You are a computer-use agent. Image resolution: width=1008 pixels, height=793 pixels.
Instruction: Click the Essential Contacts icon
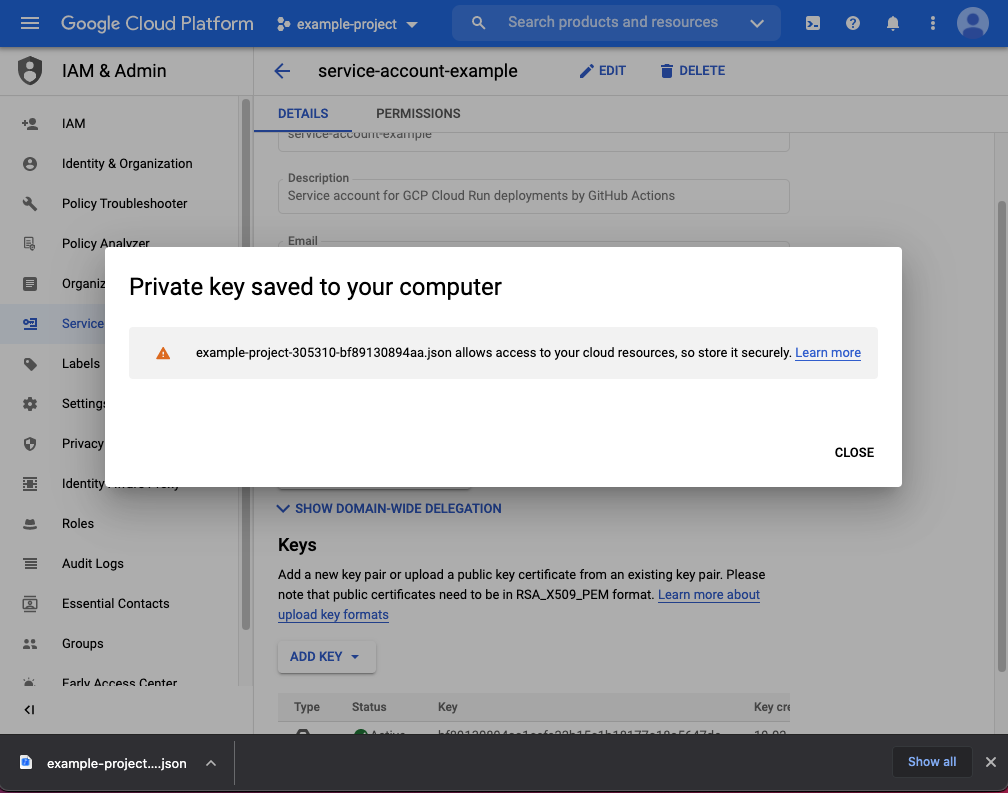[x=30, y=603]
